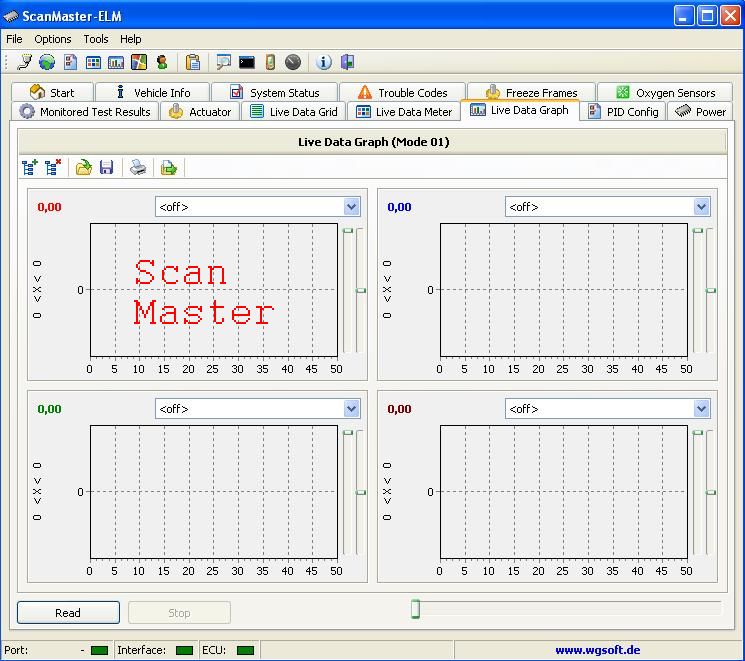Screen dimensions: 745x661
Task: Switch to the Live Data Meter tab
Action: pos(404,112)
